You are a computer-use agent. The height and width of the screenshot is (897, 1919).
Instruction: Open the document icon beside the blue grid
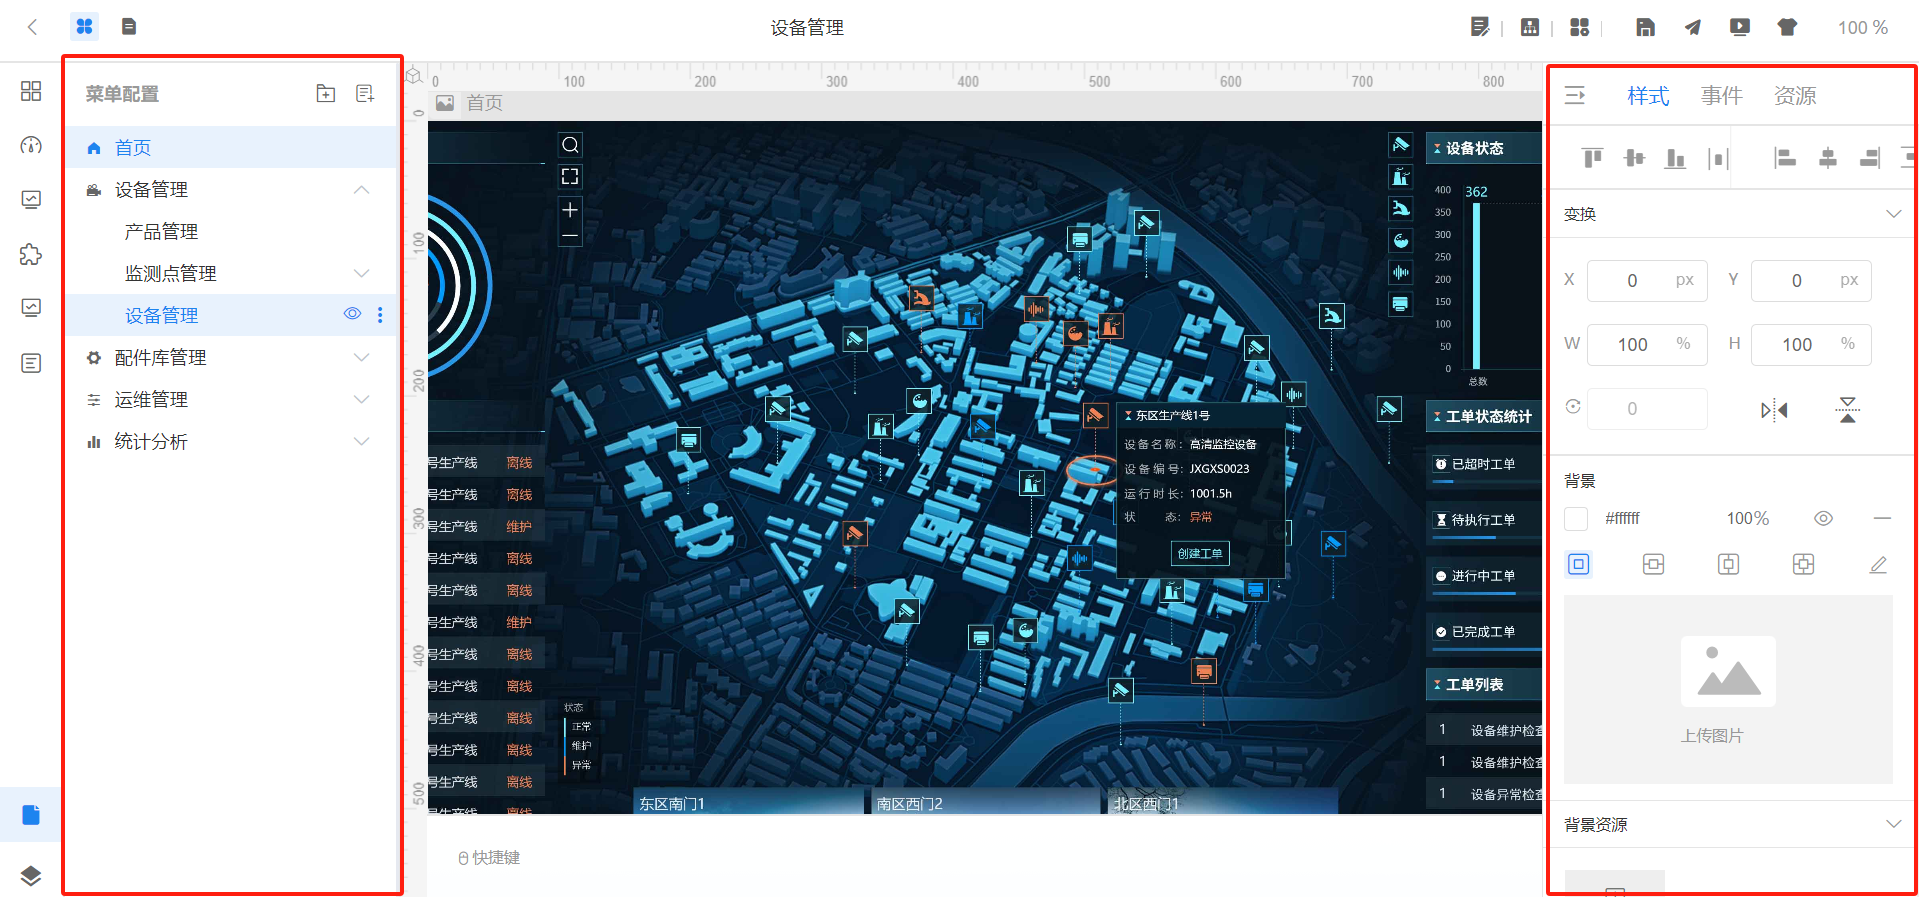pyautogui.click(x=129, y=27)
